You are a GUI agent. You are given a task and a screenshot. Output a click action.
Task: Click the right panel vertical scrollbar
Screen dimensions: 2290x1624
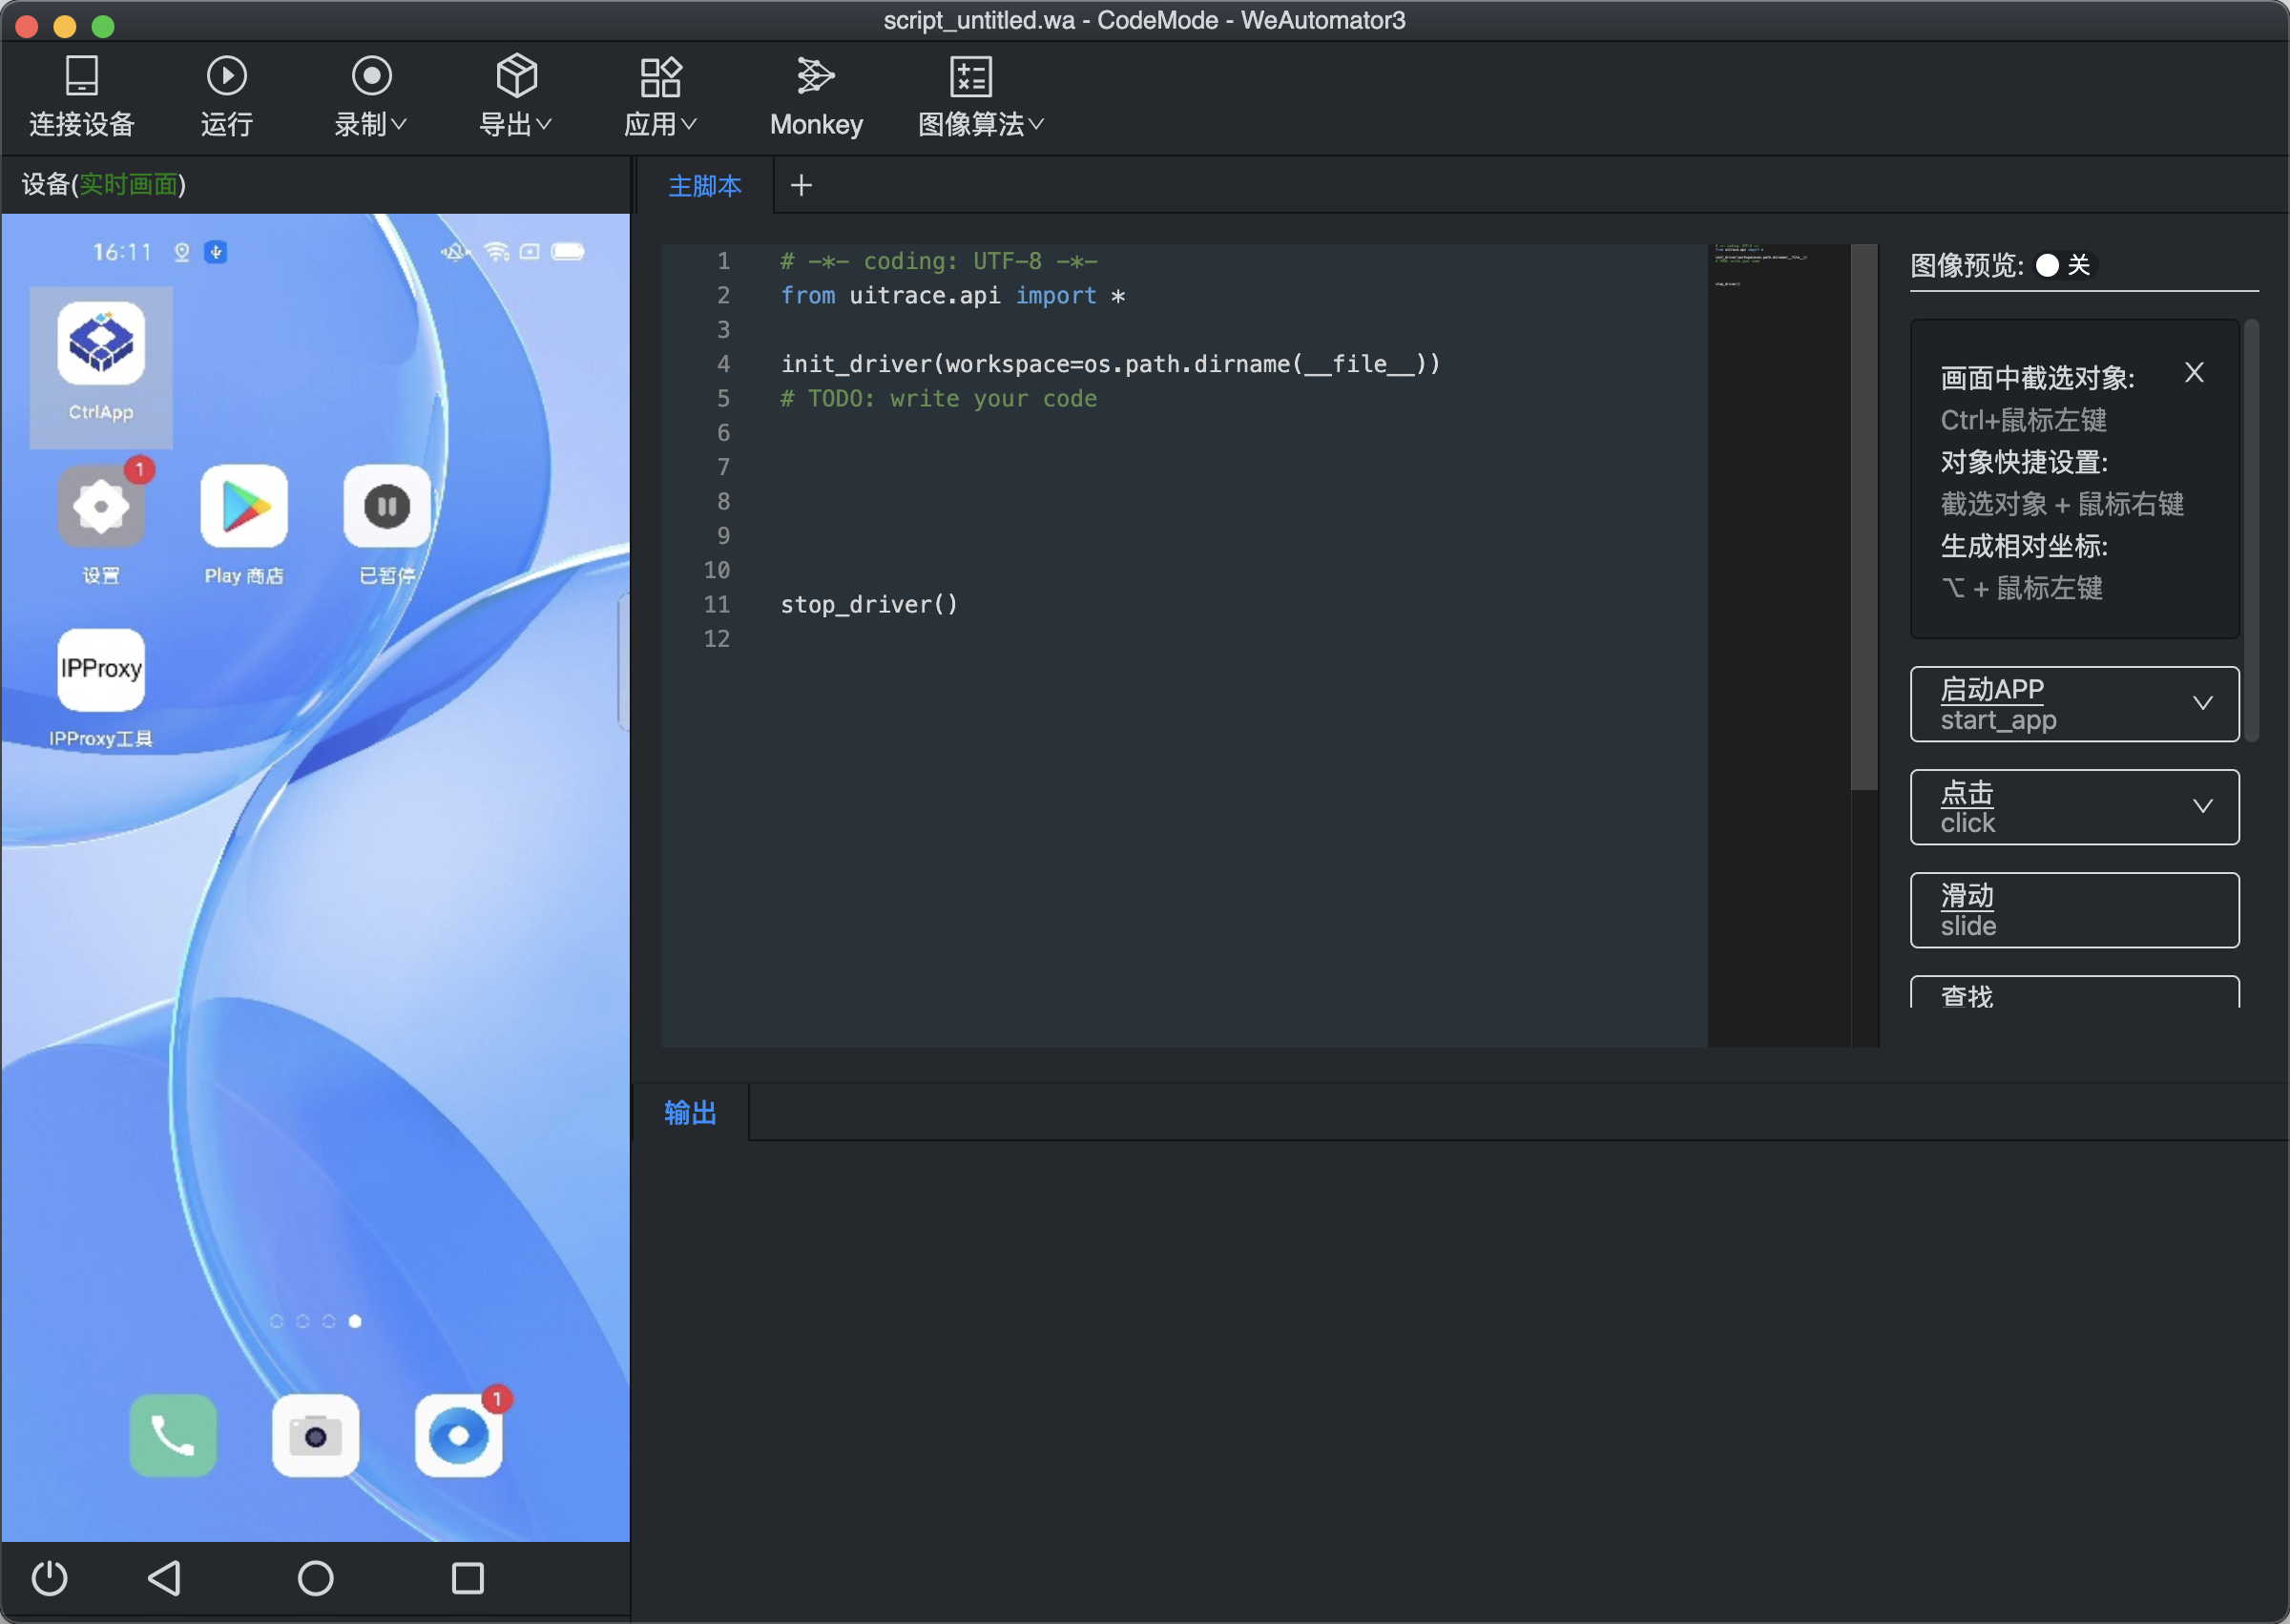tap(2252, 530)
